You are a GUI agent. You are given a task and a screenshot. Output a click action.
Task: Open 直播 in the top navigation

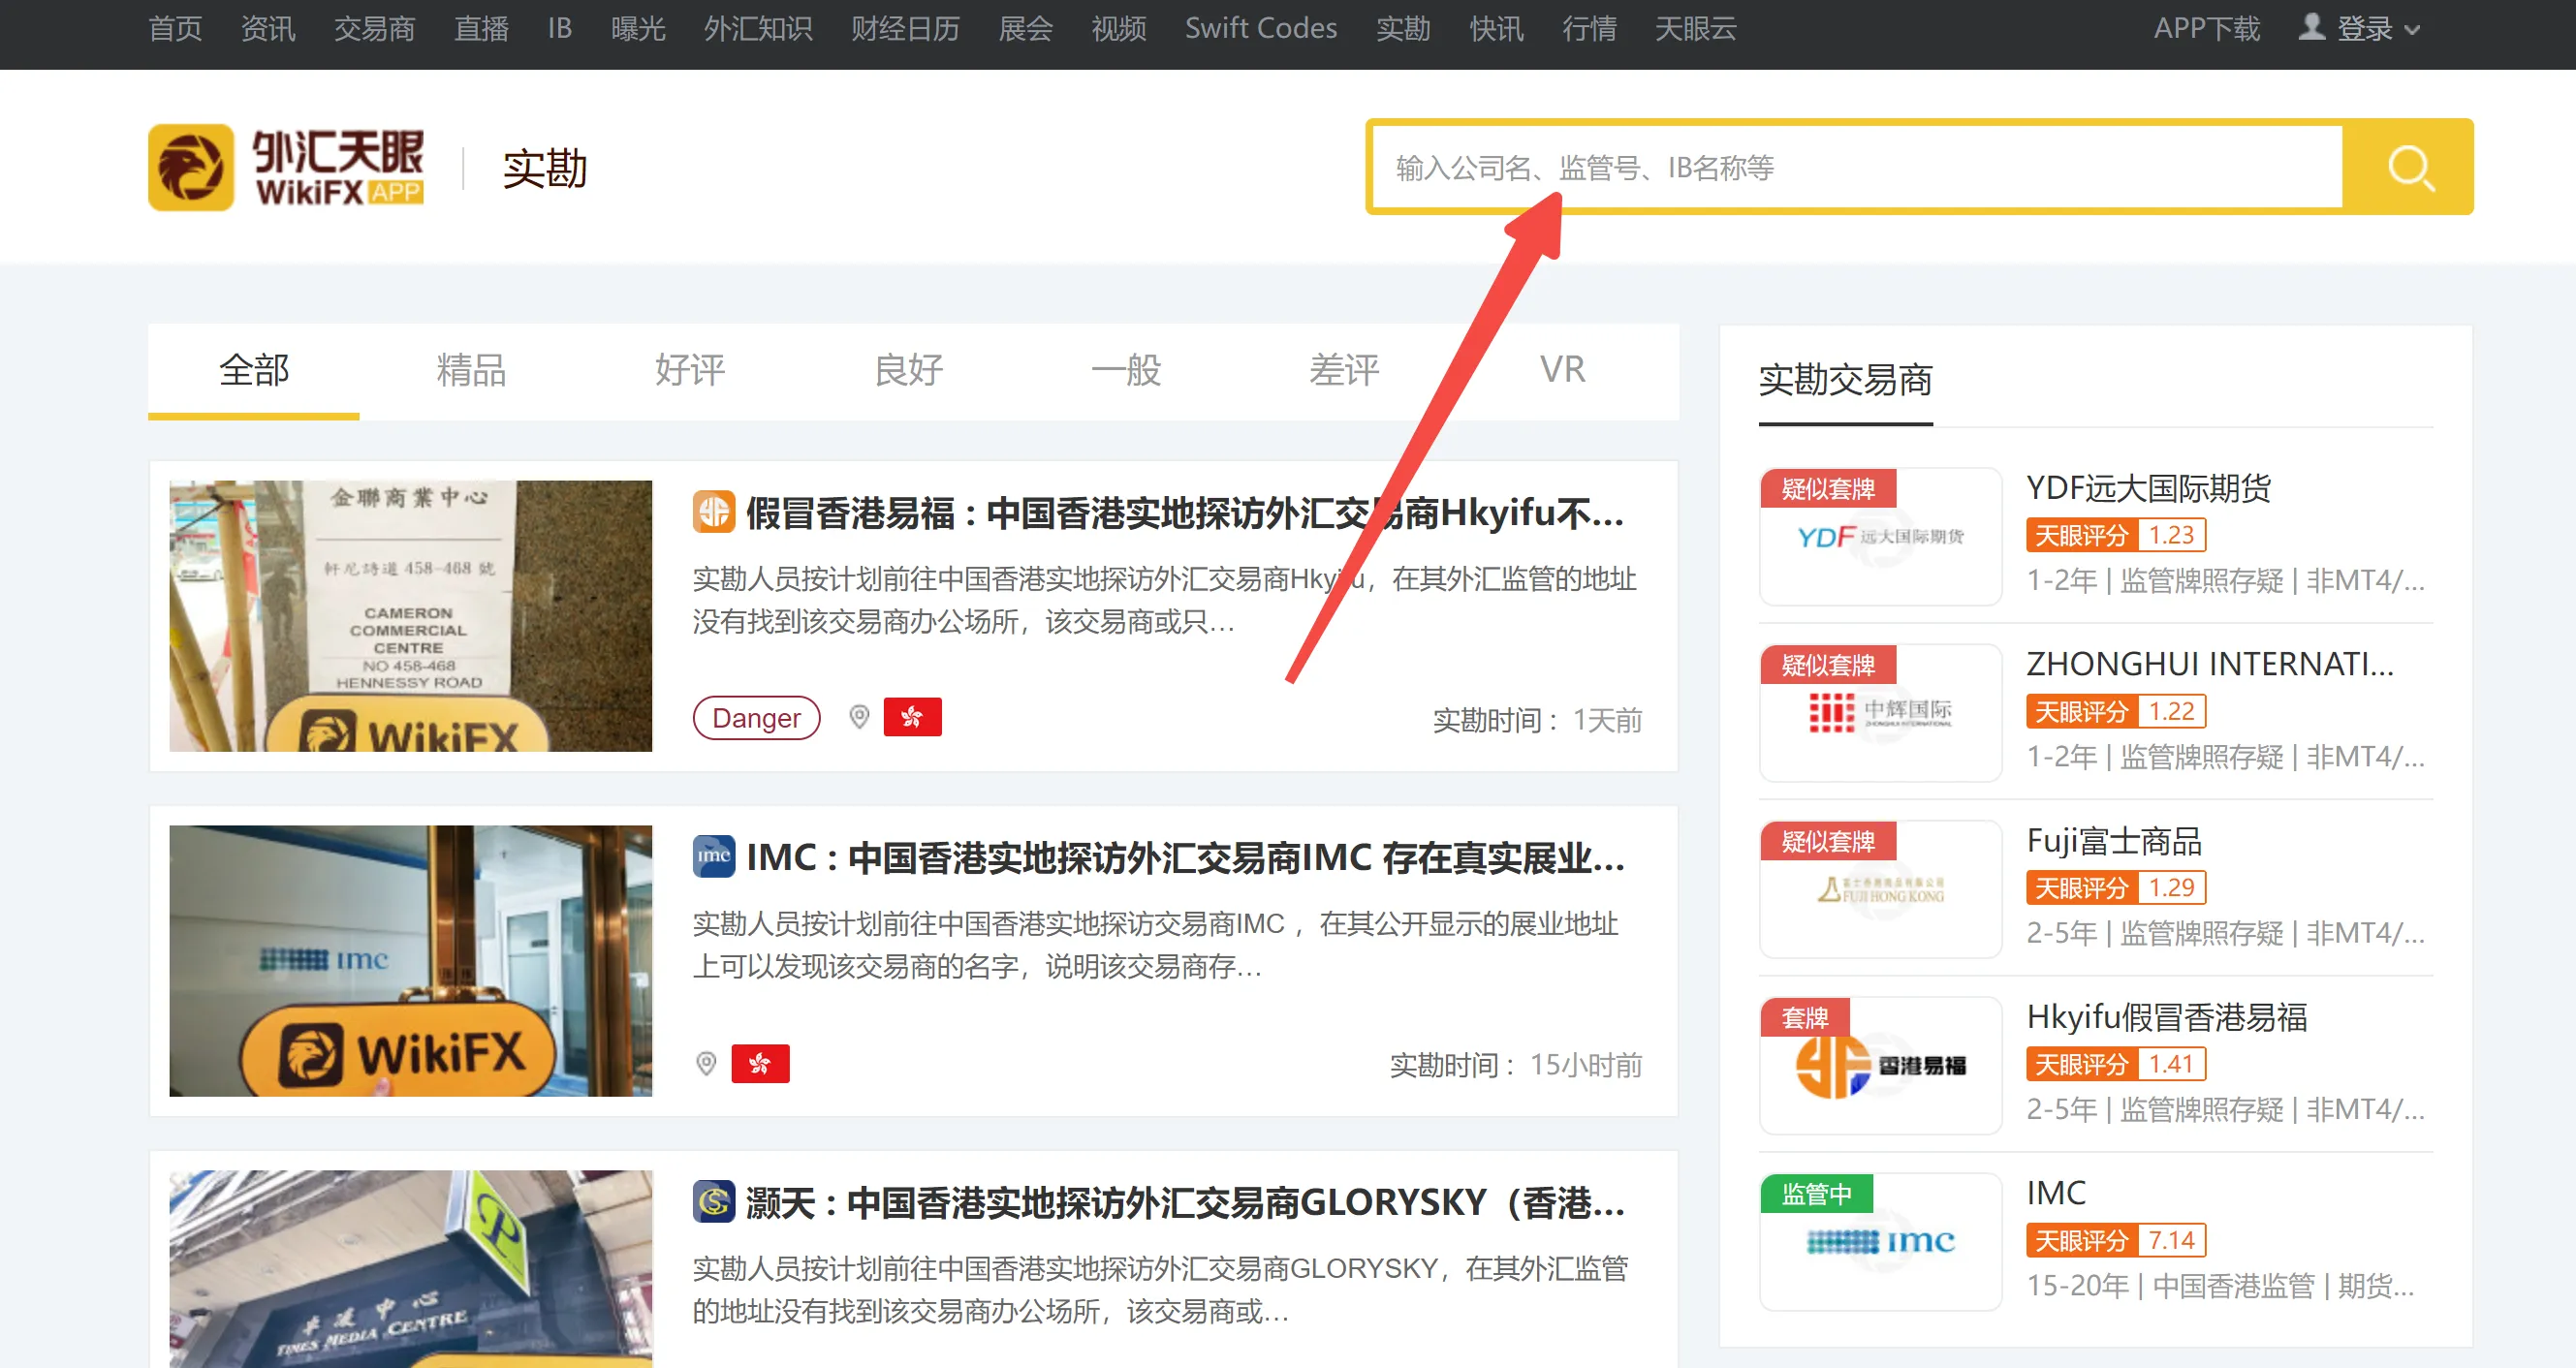point(481,28)
